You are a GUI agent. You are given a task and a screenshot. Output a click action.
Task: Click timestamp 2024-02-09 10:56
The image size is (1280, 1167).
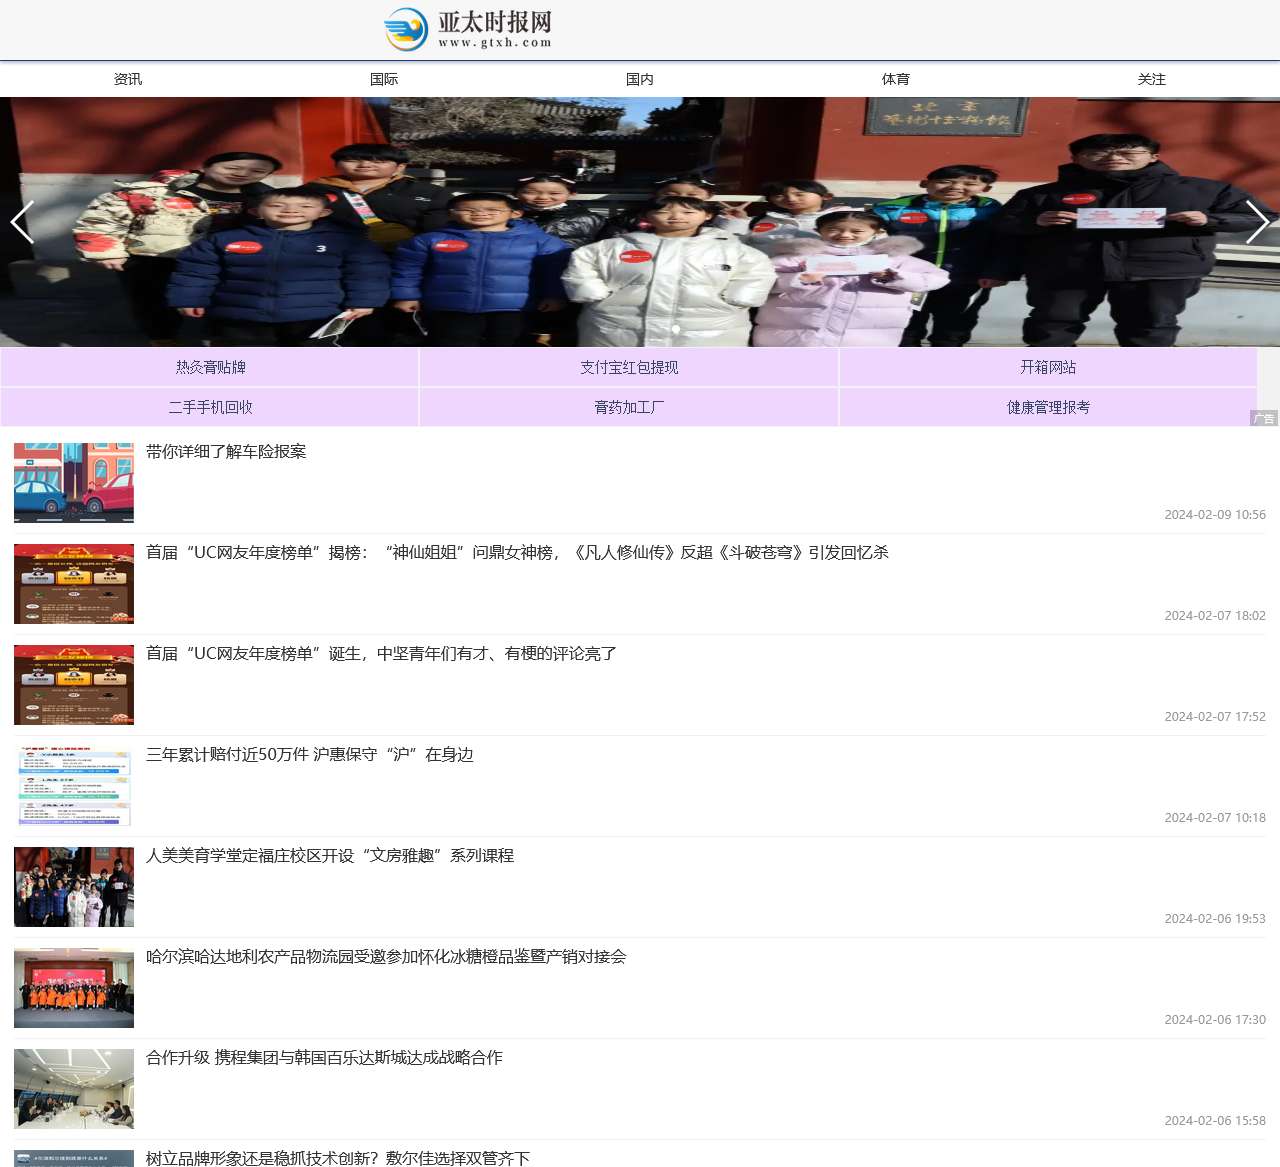coord(1215,515)
